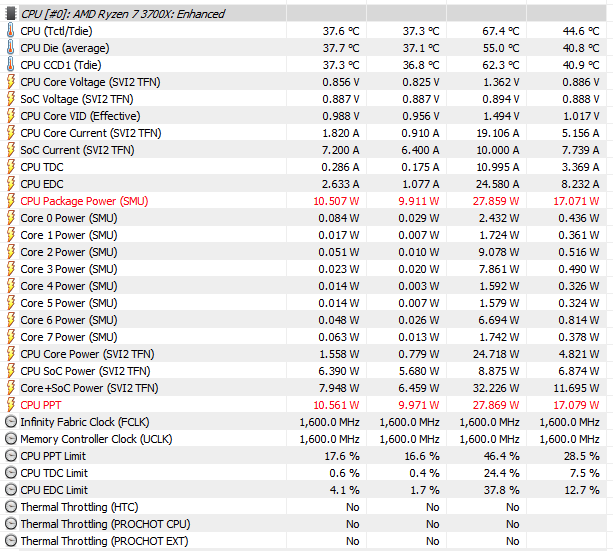Select CPU Core Current (SVI2 TFN) label
This screenshot has height=551, width=613.
[91, 133]
